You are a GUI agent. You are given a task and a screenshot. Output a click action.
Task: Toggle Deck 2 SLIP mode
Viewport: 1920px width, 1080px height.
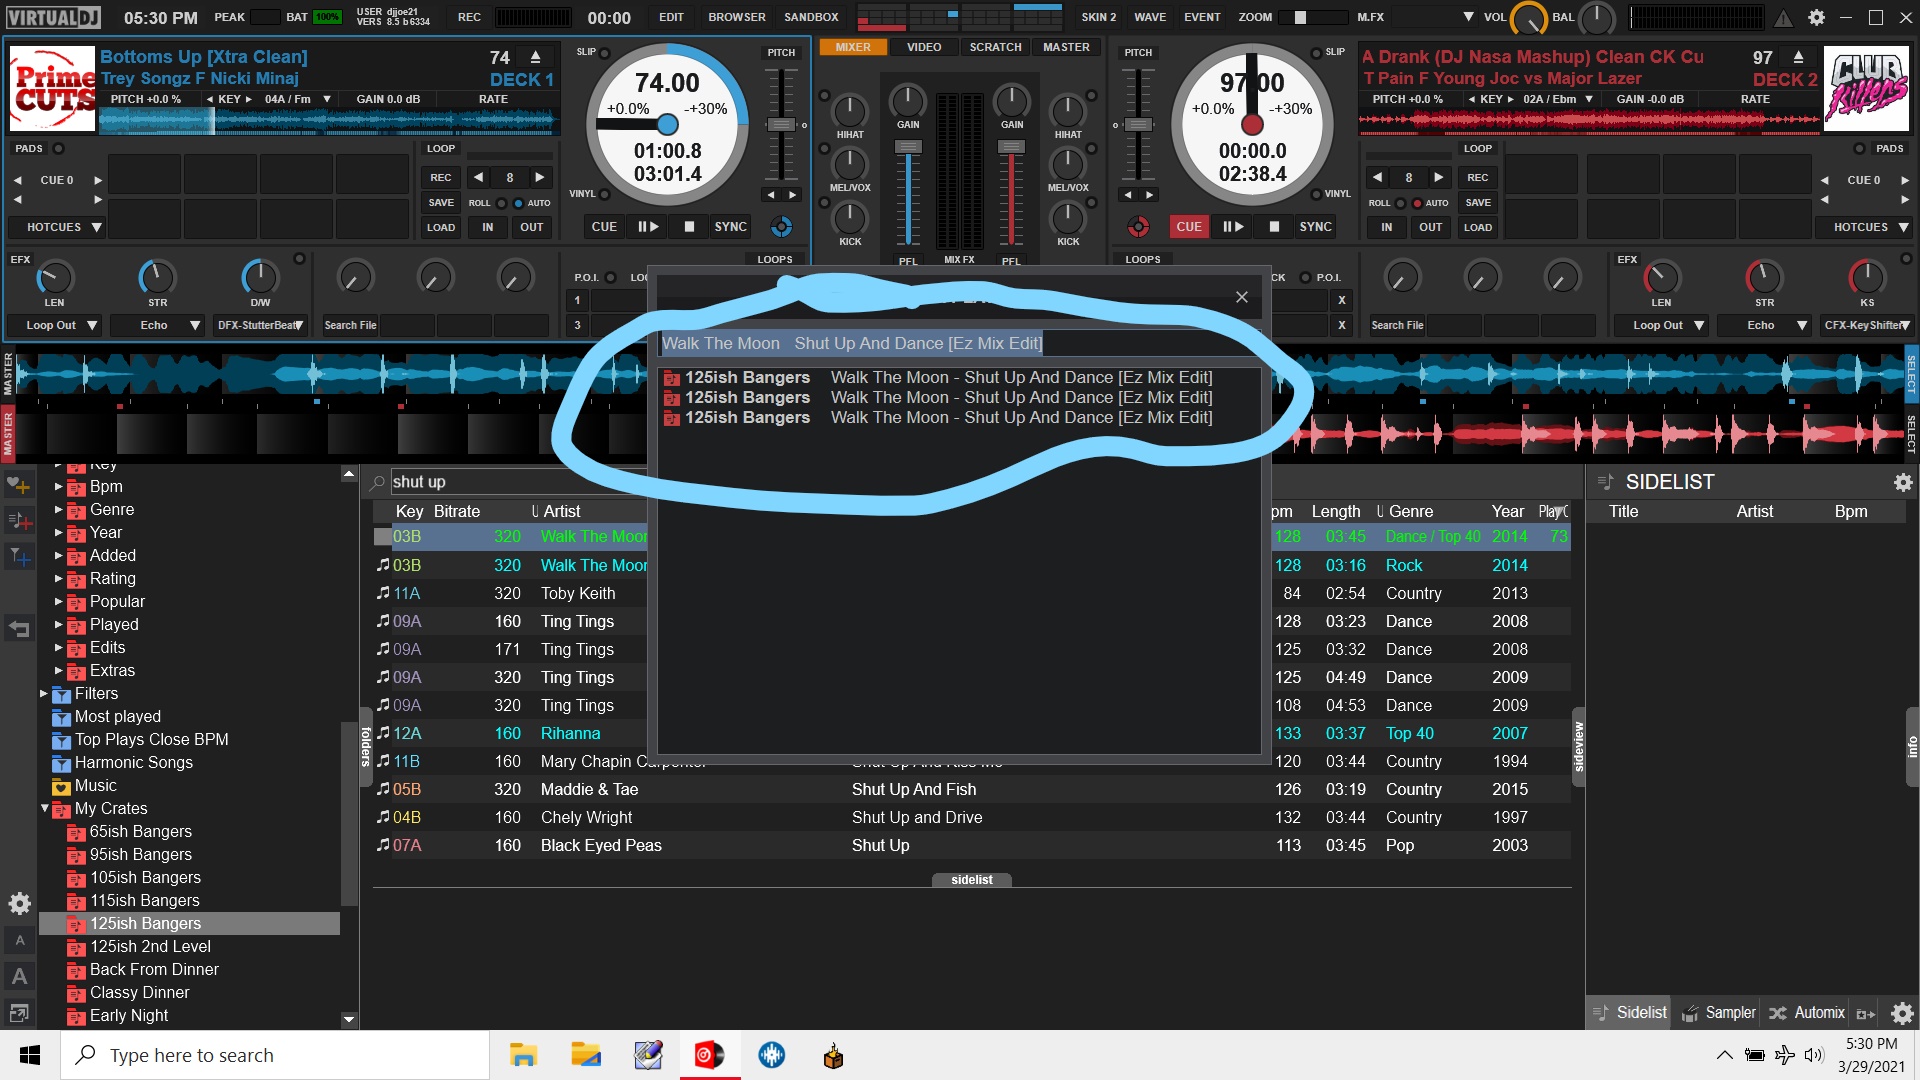coord(1315,53)
